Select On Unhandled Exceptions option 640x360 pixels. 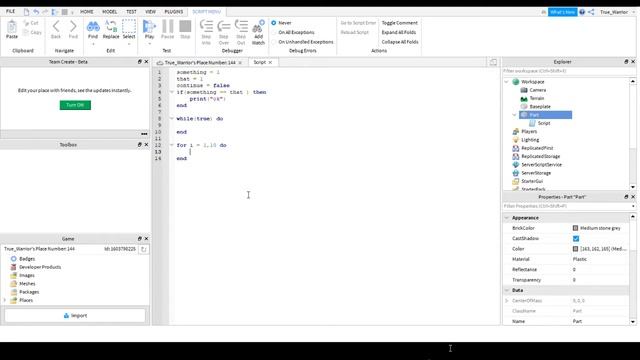(x=274, y=42)
